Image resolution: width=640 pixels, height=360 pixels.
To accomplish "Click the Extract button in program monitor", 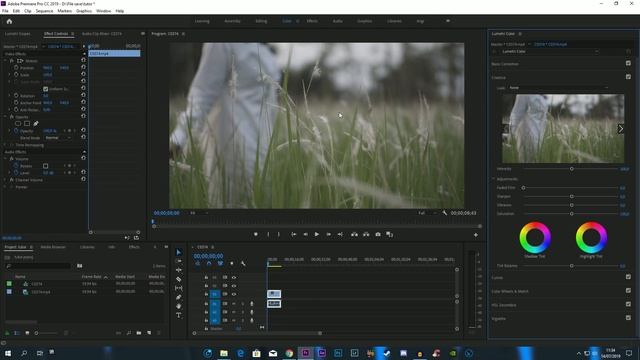I will [x=366, y=234].
